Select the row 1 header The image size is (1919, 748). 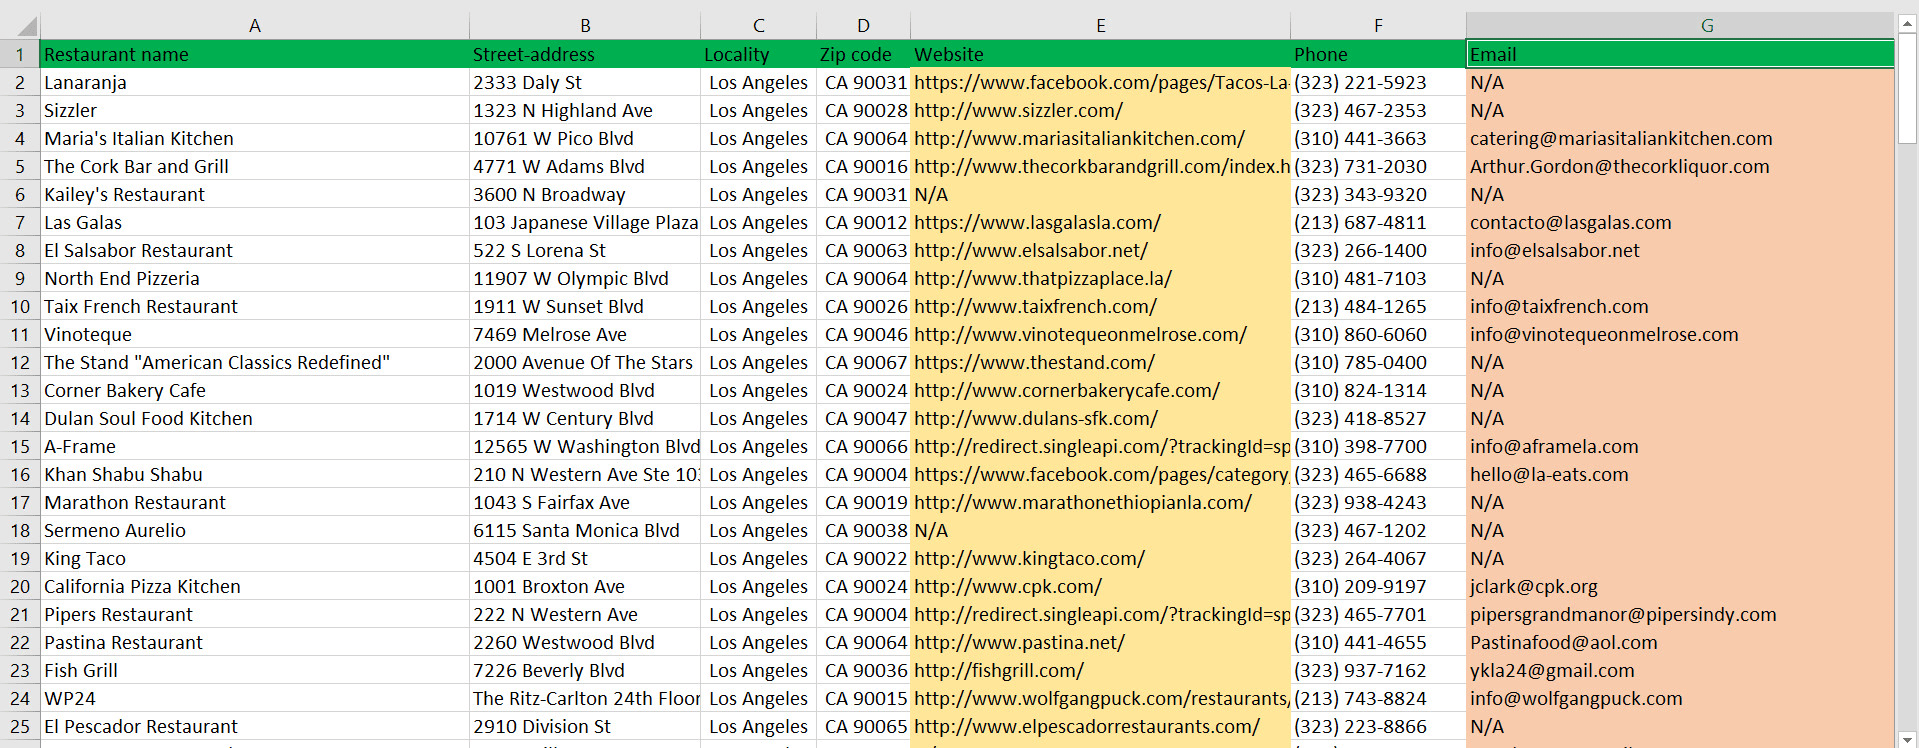pyautogui.click(x=20, y=55)
